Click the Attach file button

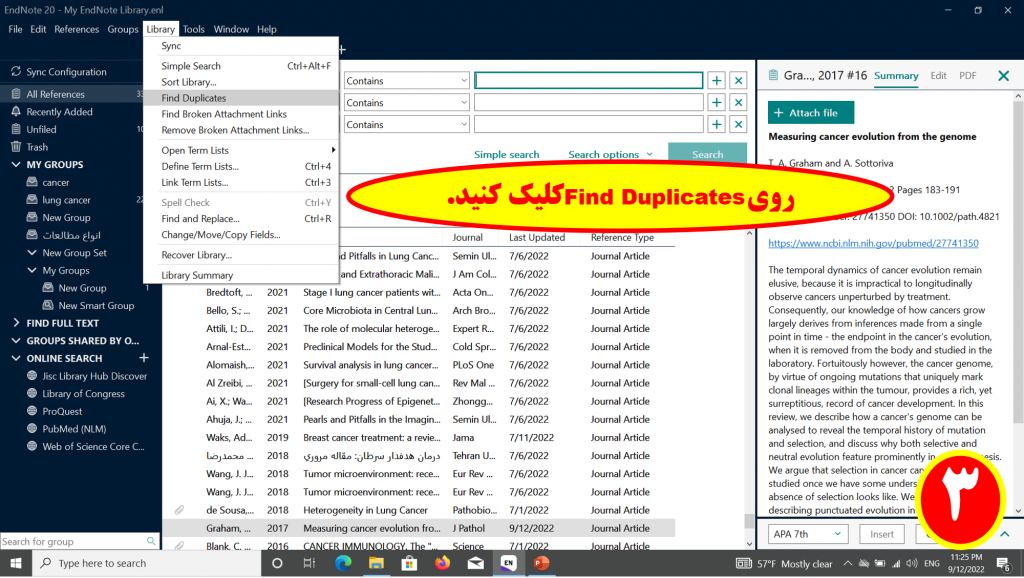tap(810, 113)
